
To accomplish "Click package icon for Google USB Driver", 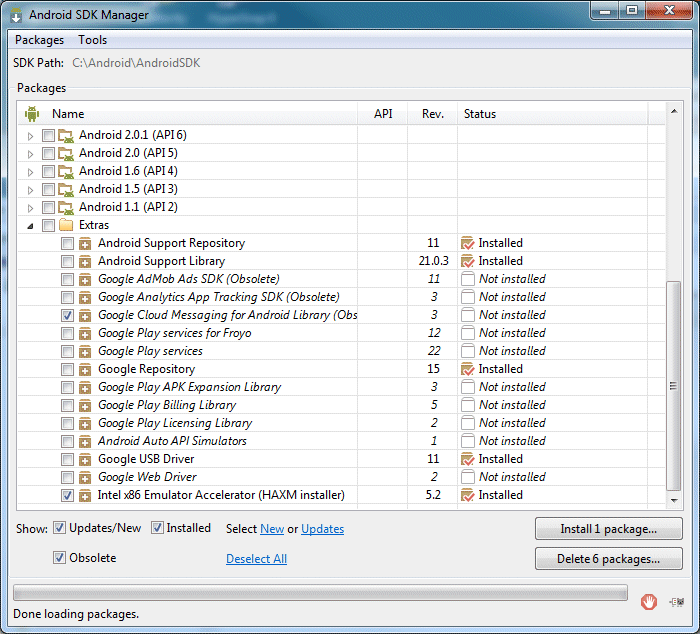I will tap(85, 459).
